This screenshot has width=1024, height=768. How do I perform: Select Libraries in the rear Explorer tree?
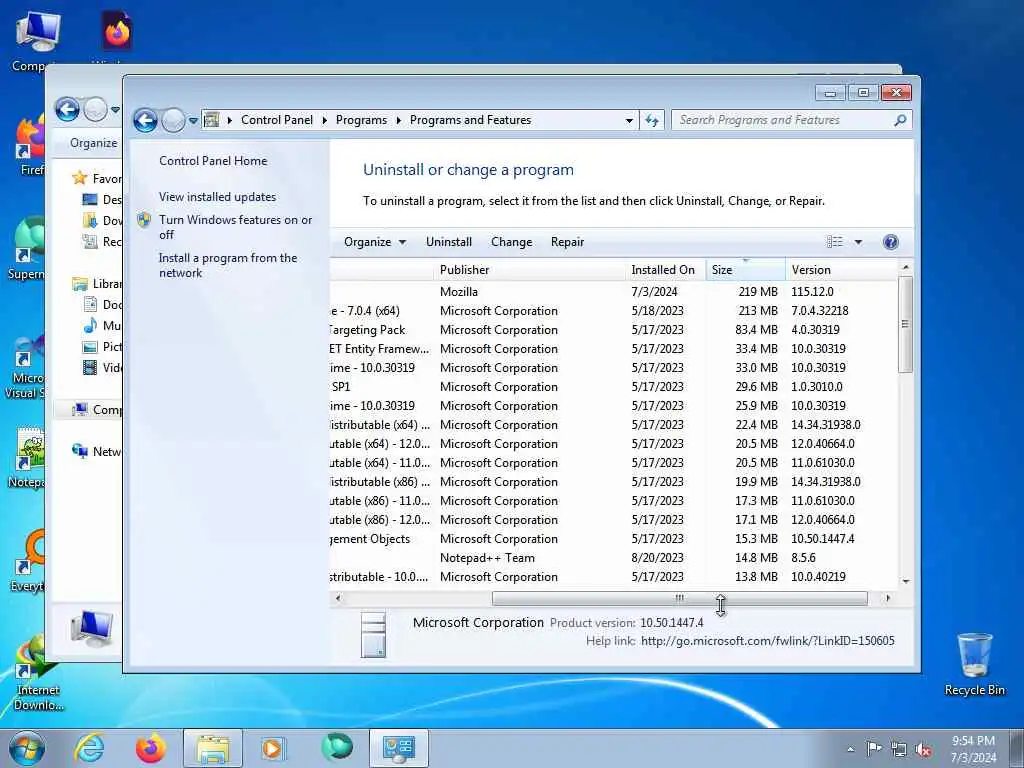(98, 283)
